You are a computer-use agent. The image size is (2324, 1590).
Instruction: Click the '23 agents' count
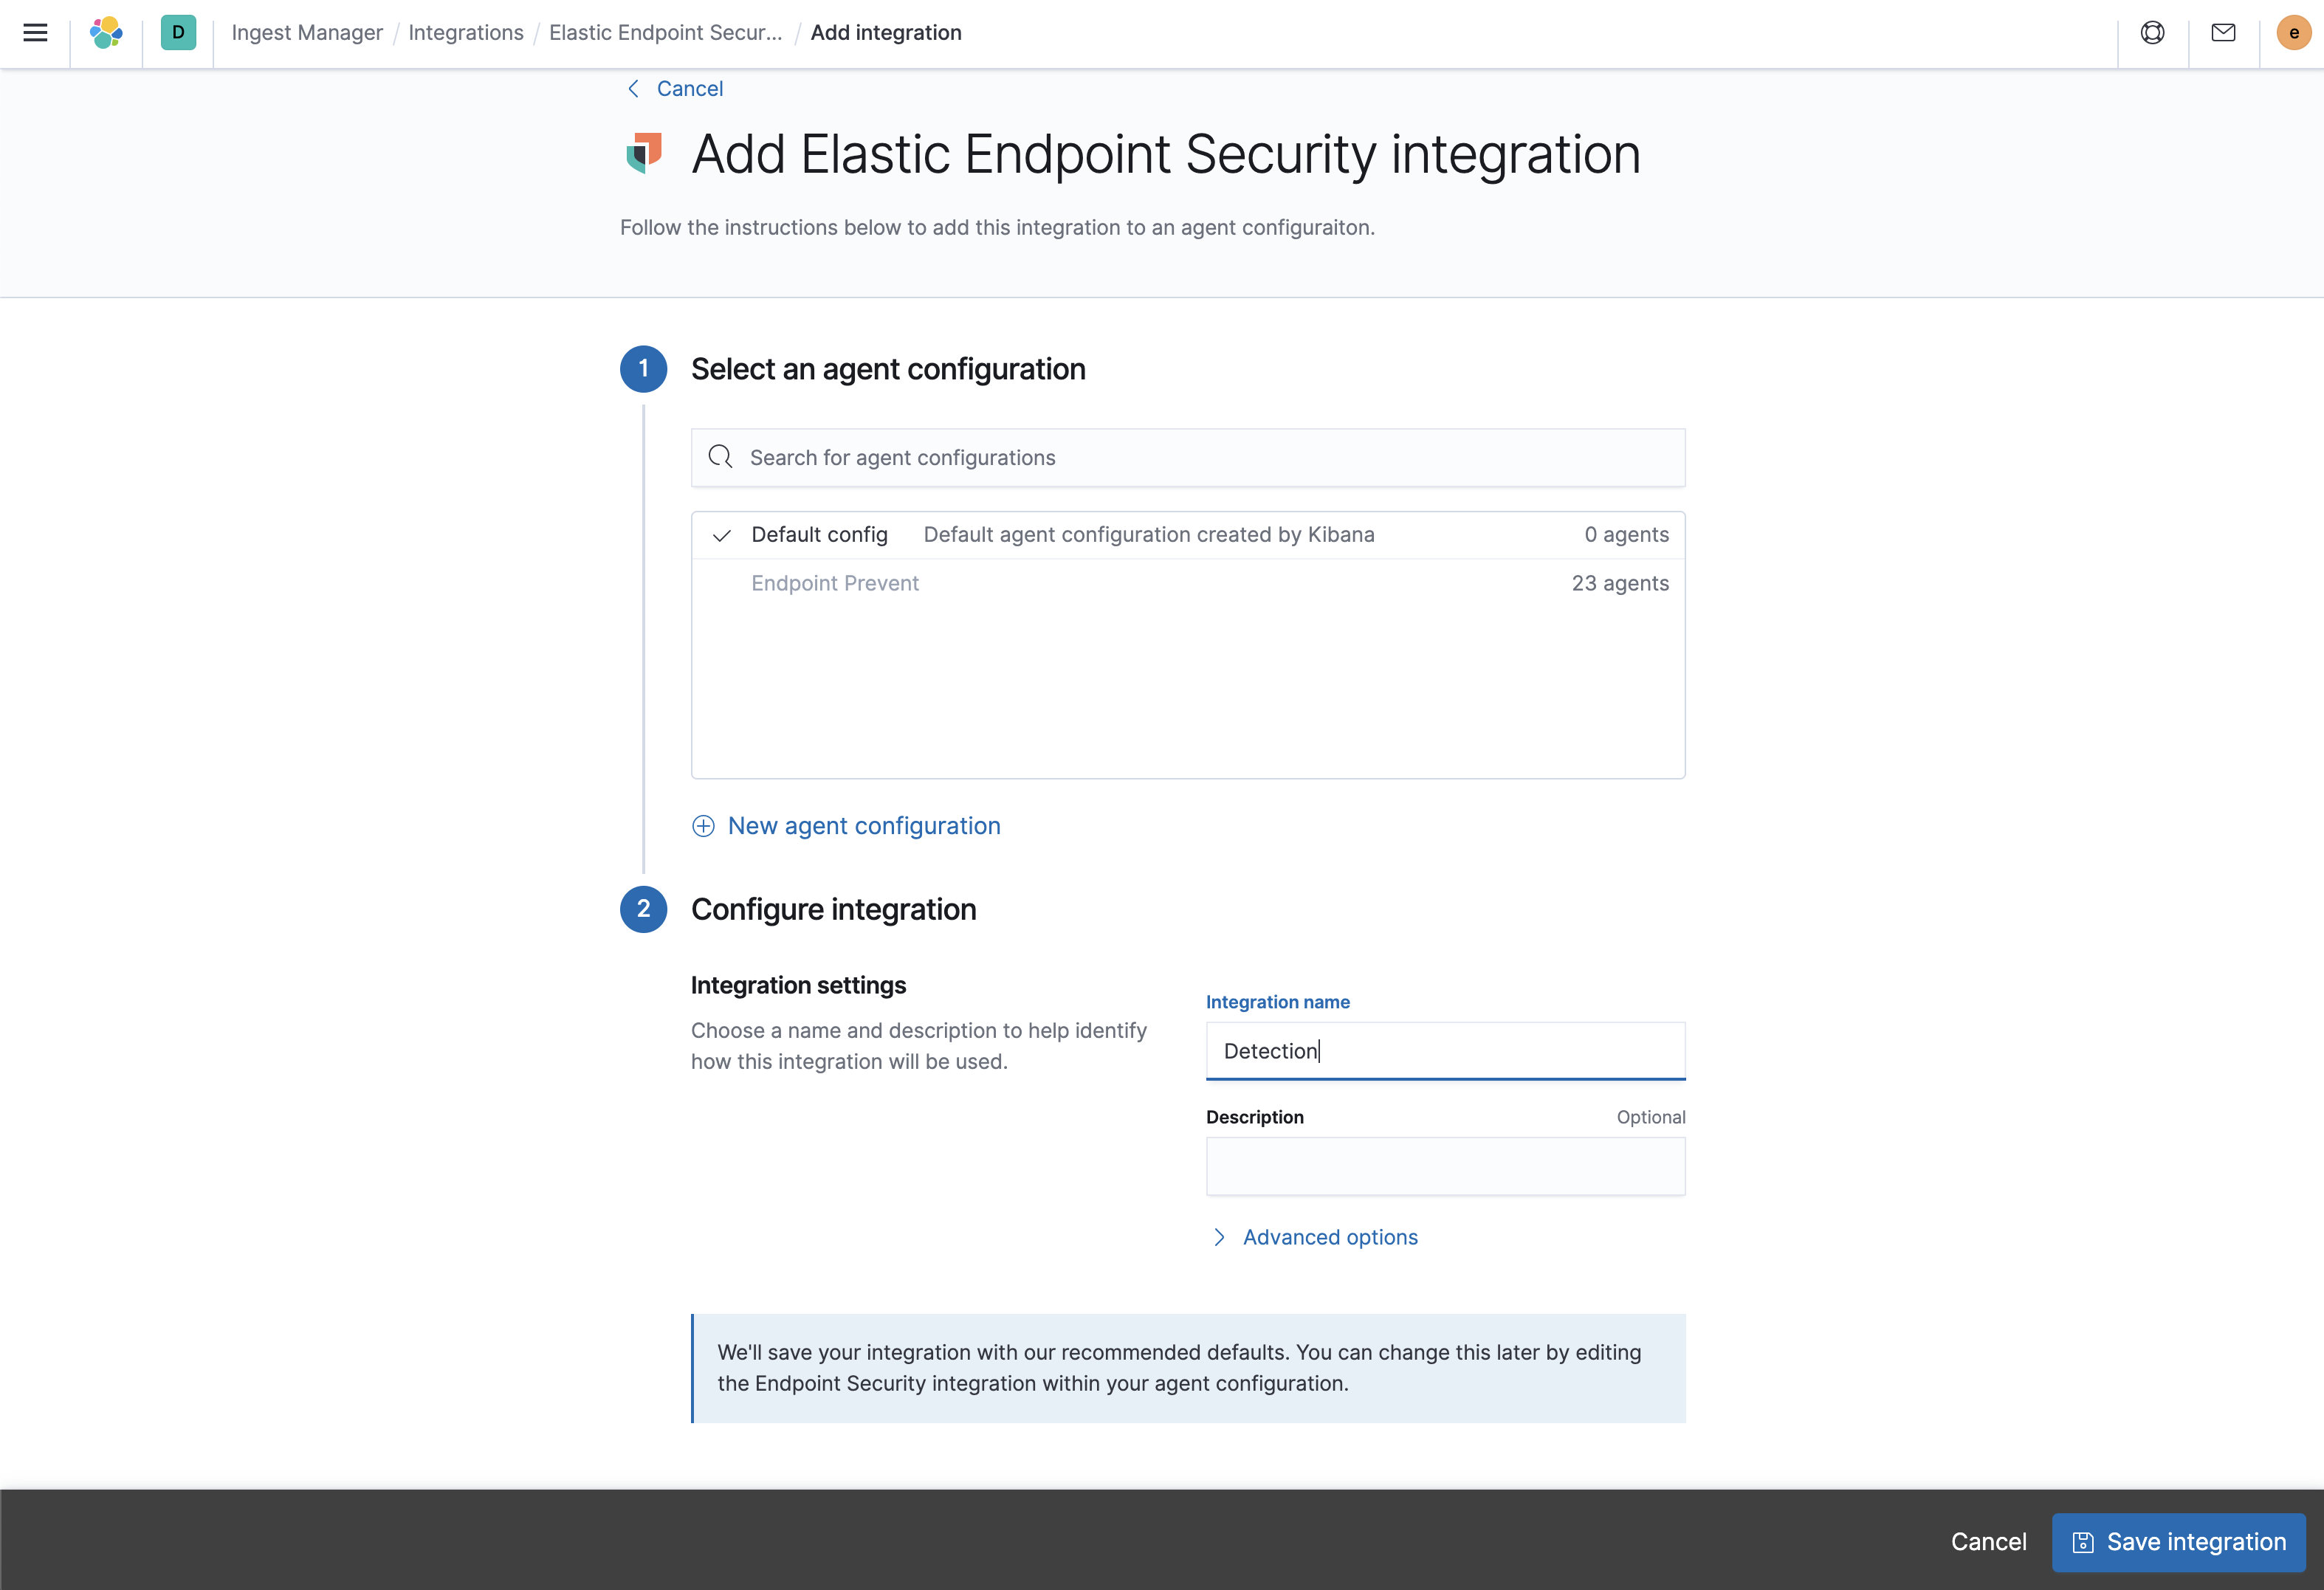(1620, 583)
